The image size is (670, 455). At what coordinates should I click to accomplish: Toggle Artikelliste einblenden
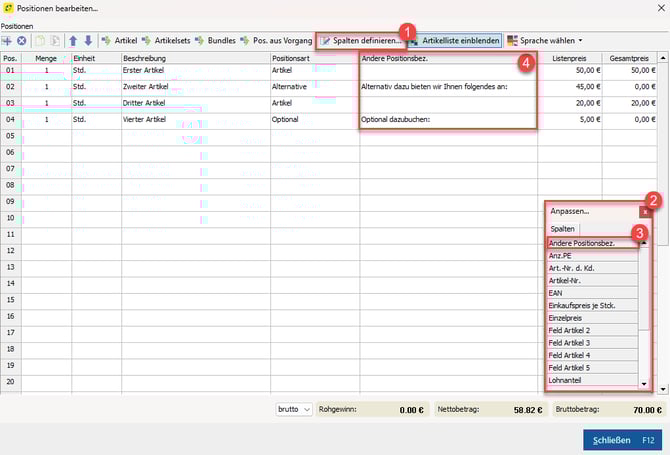(455, 41)
